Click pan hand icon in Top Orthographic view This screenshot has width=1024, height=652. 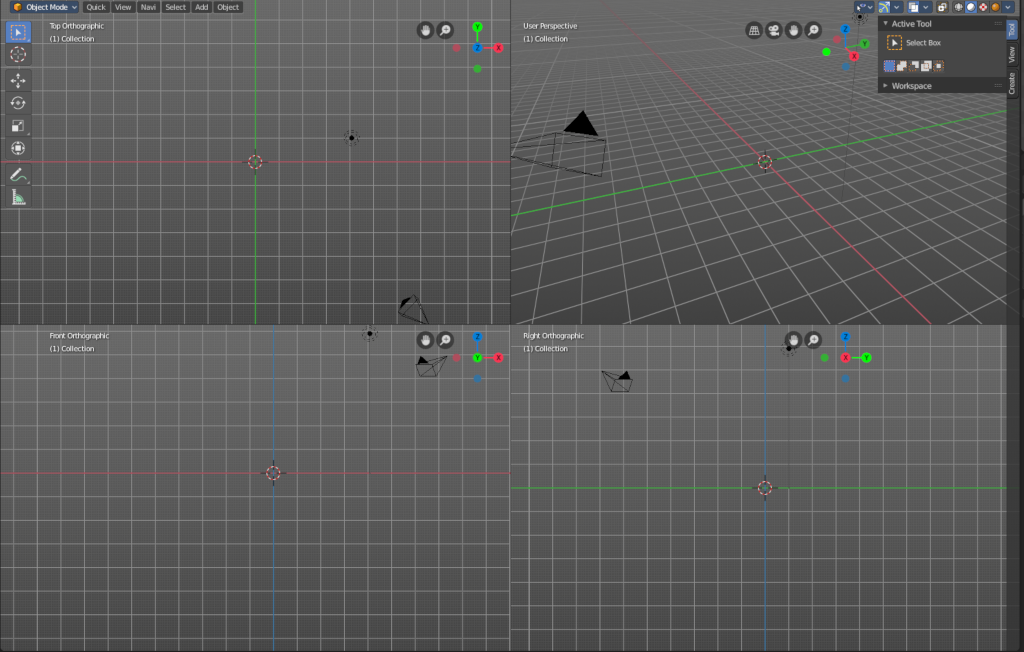[425, 30]
